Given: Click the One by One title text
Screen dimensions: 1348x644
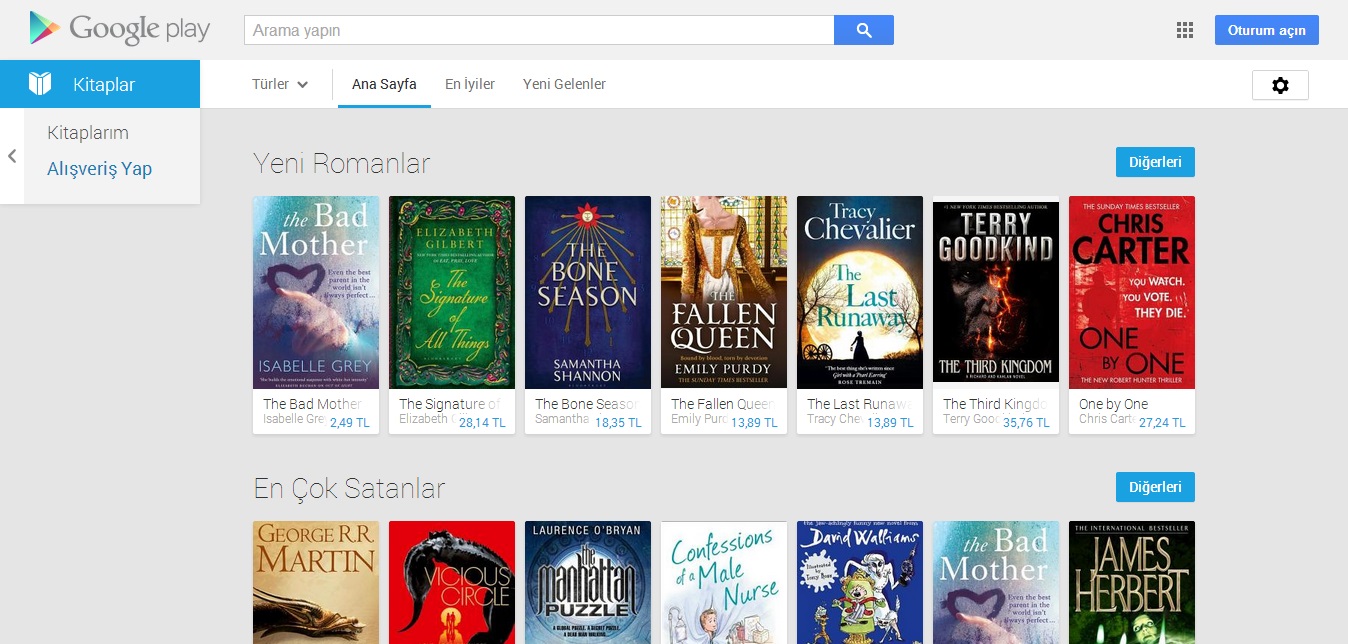Looking at the screenshot, I should point(1113,404).
